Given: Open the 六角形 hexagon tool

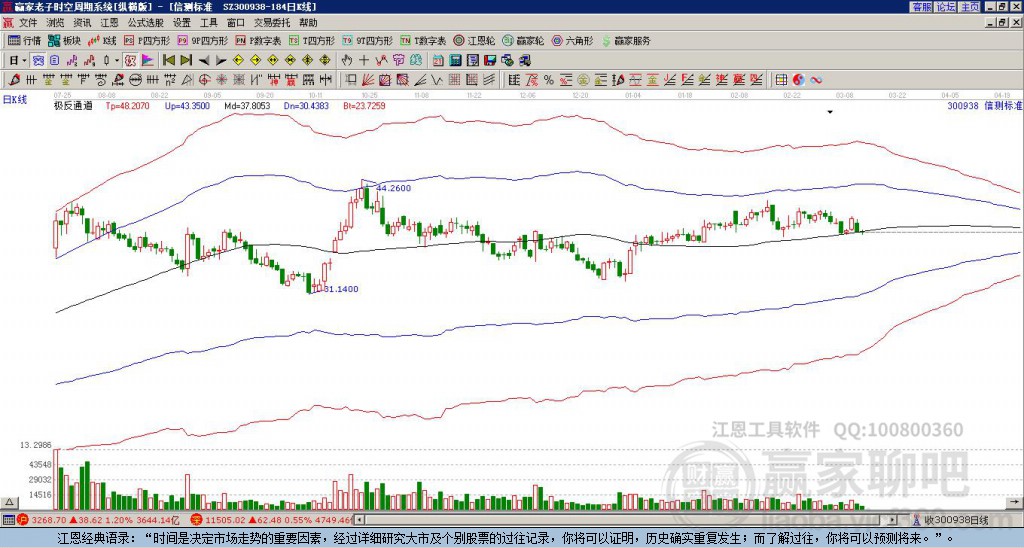Looking at the screenshot, I should click(x=572, y=40).
